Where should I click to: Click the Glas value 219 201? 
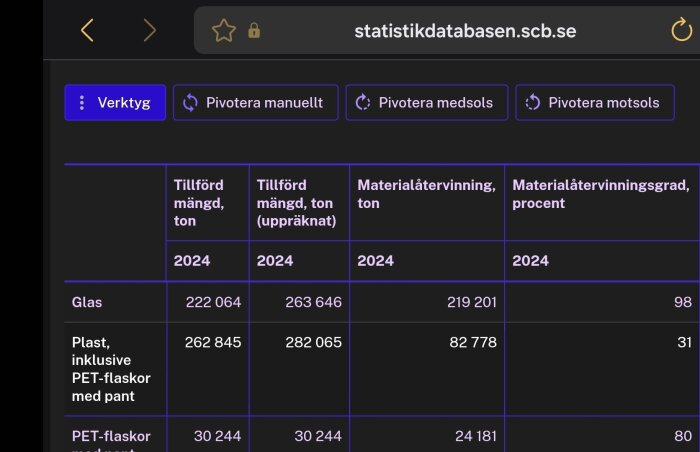(472, 302)
